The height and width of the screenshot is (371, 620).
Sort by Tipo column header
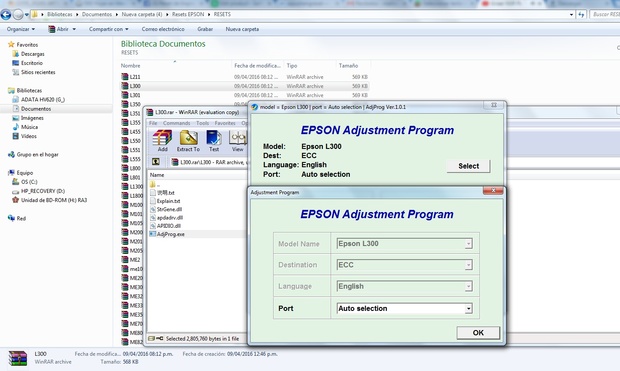coord(292,66)
